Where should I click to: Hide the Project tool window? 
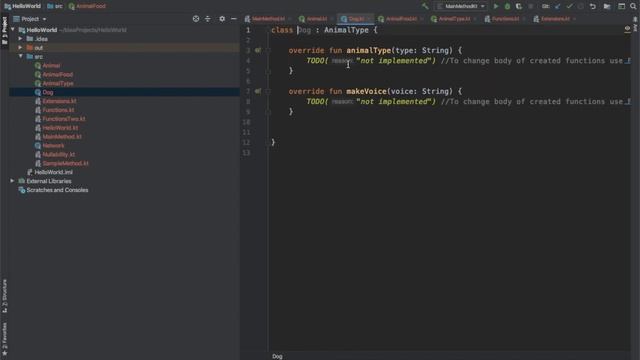point(233,19)
